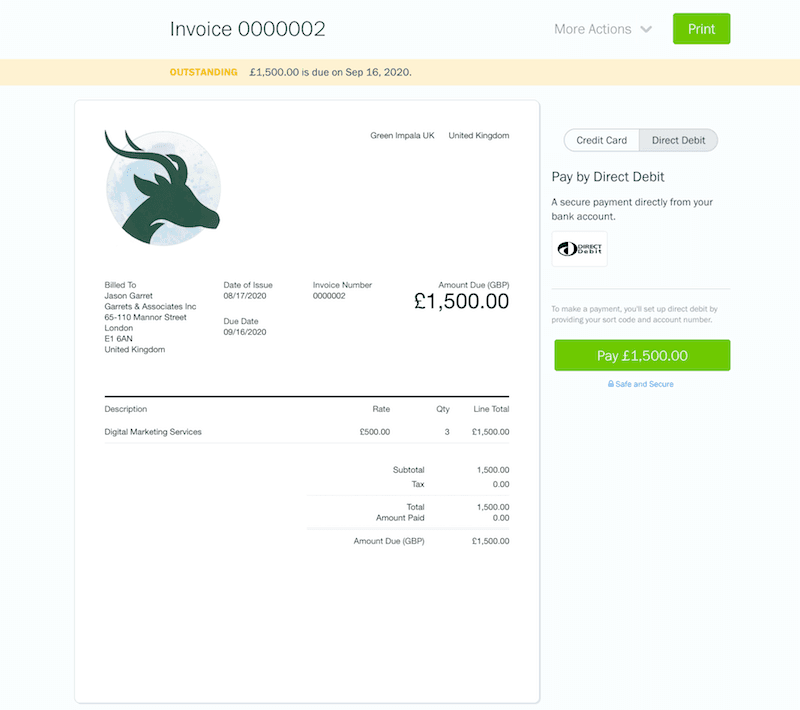Viewport: 800px width, 710px height.
Task: Click the Green Impala antelope logo
Action: coord(162,188)
